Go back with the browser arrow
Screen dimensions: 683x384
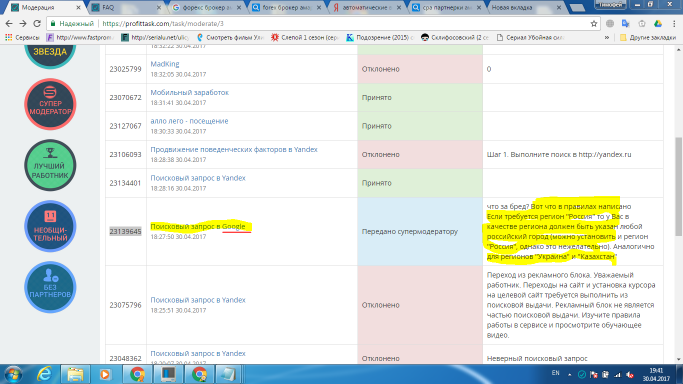coord(9,24)
